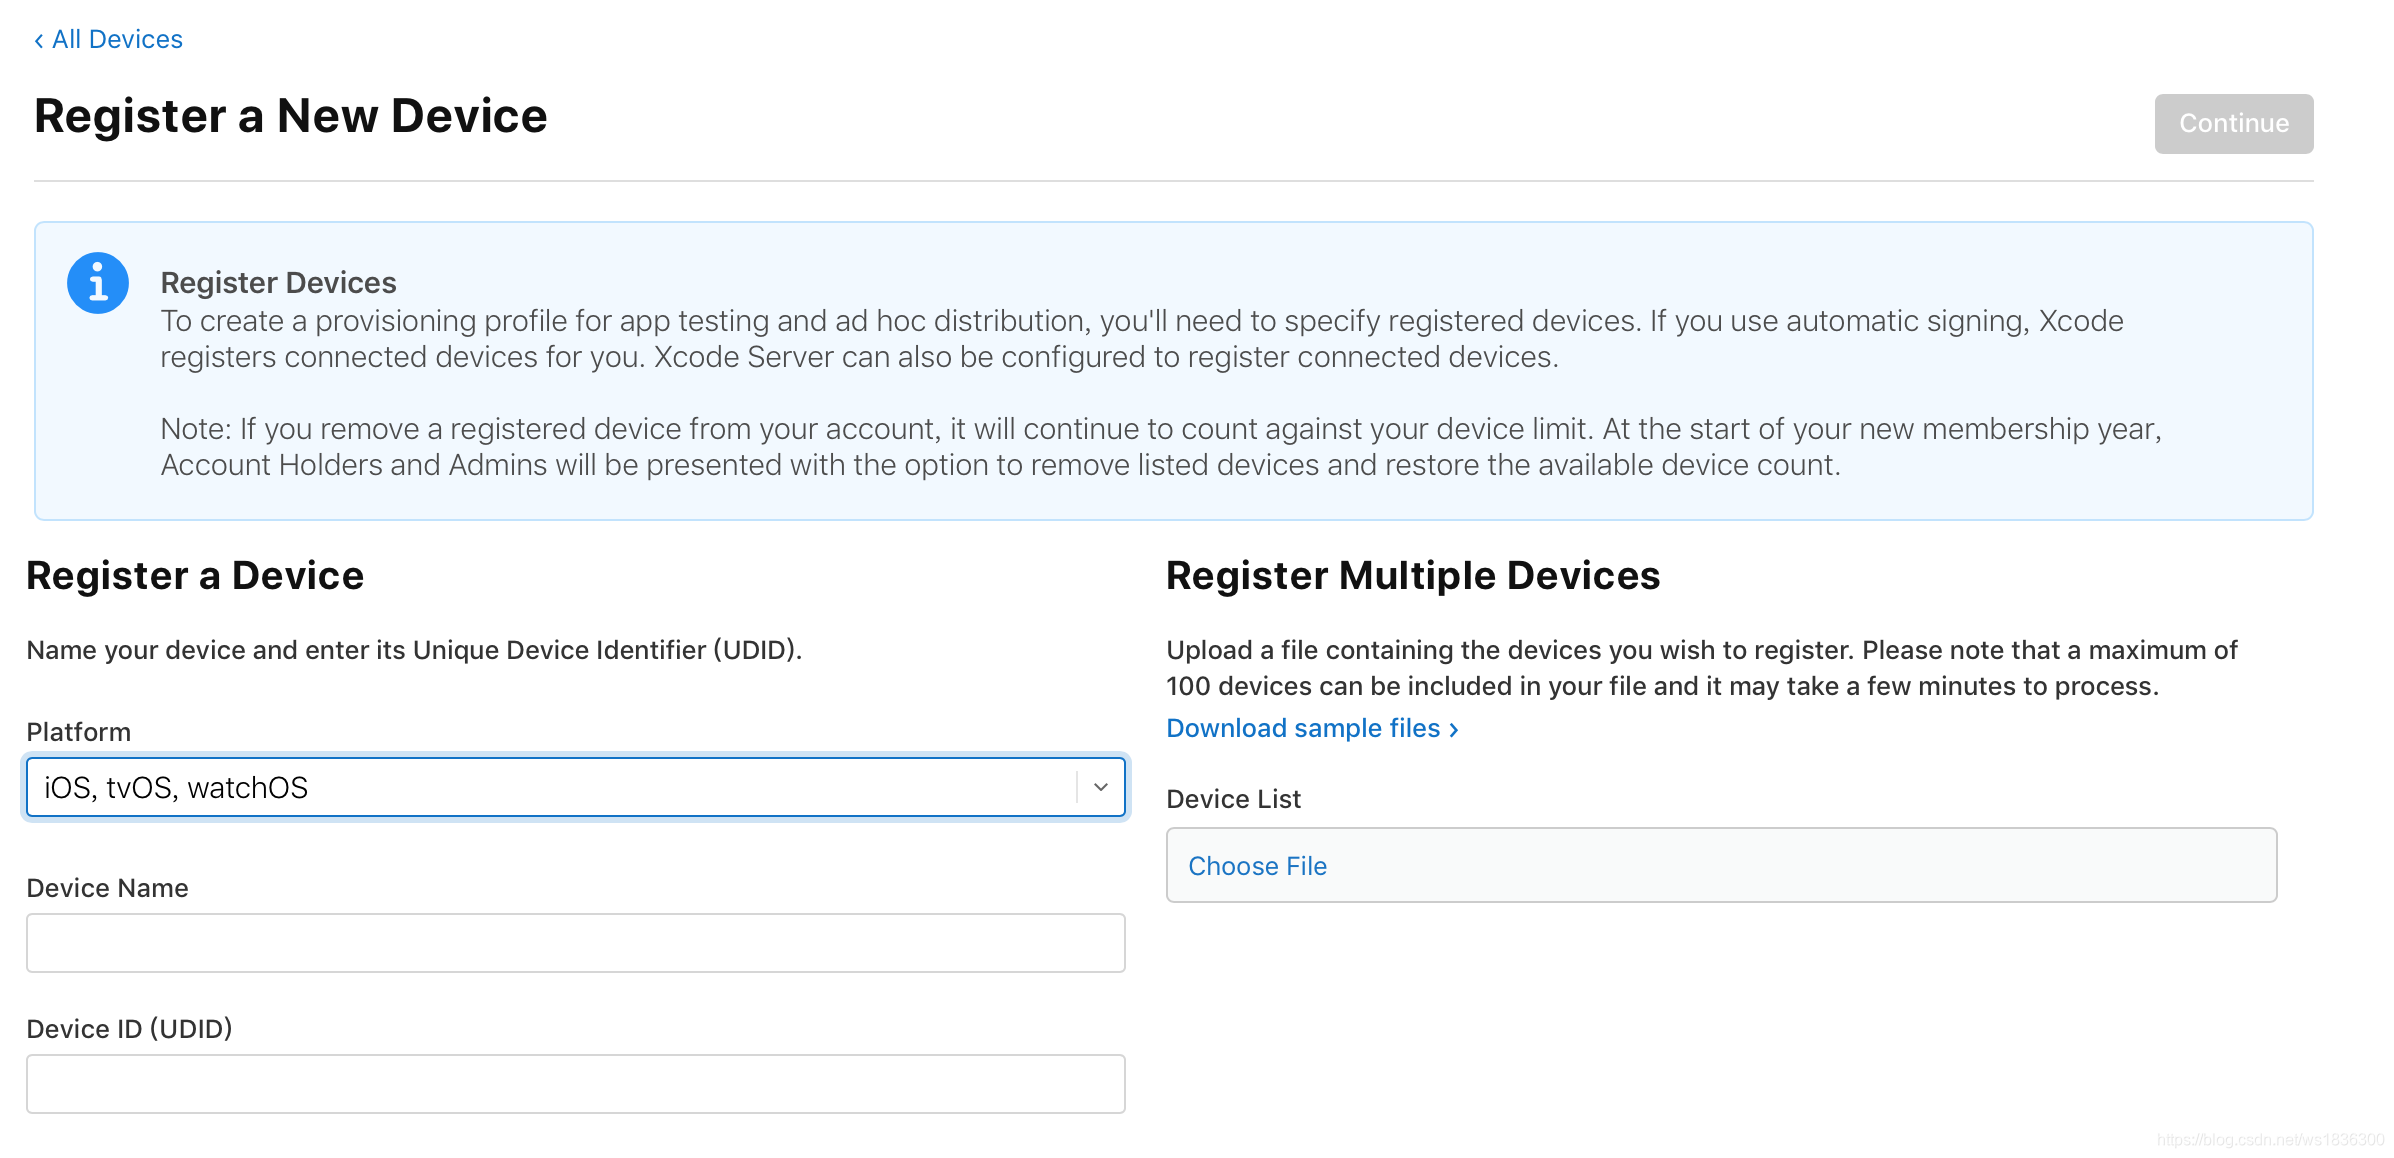The width and height of the screenshot is (2394, 1158).
Task: Focus the Device Name text field
Action: point(575,943)
